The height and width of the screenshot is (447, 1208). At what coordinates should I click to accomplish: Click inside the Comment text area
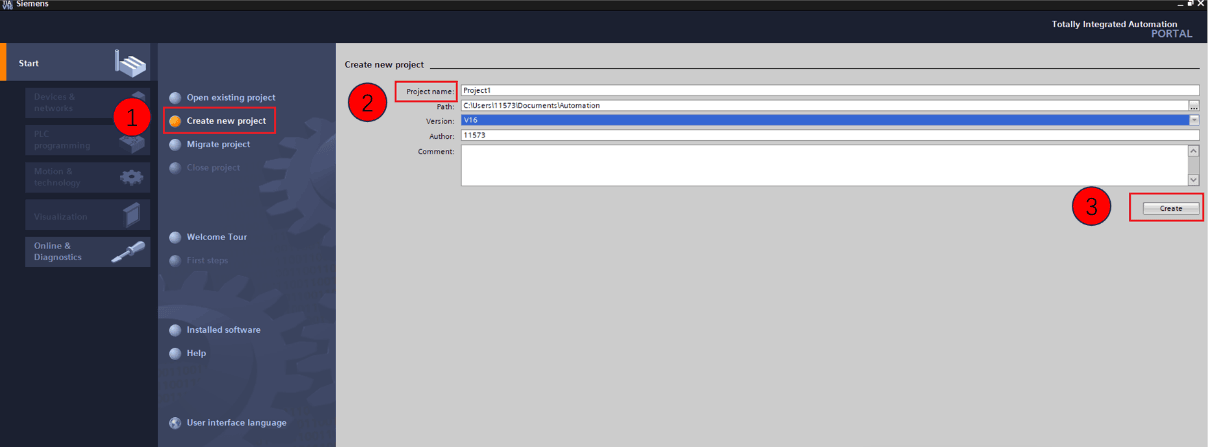[x=824, y=166]
